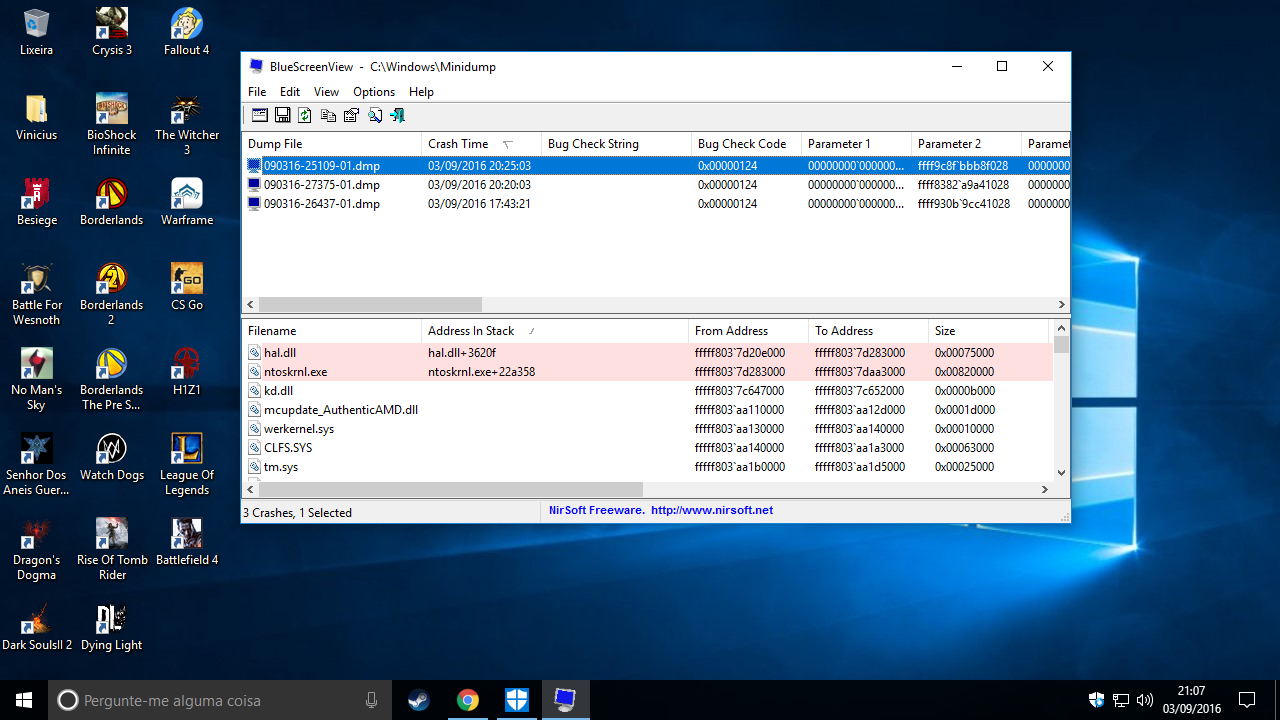Screen dimensions: 1280x720
Task: Click parameter value ffff8382`a9a41028
Action: (x=963, y=185)
